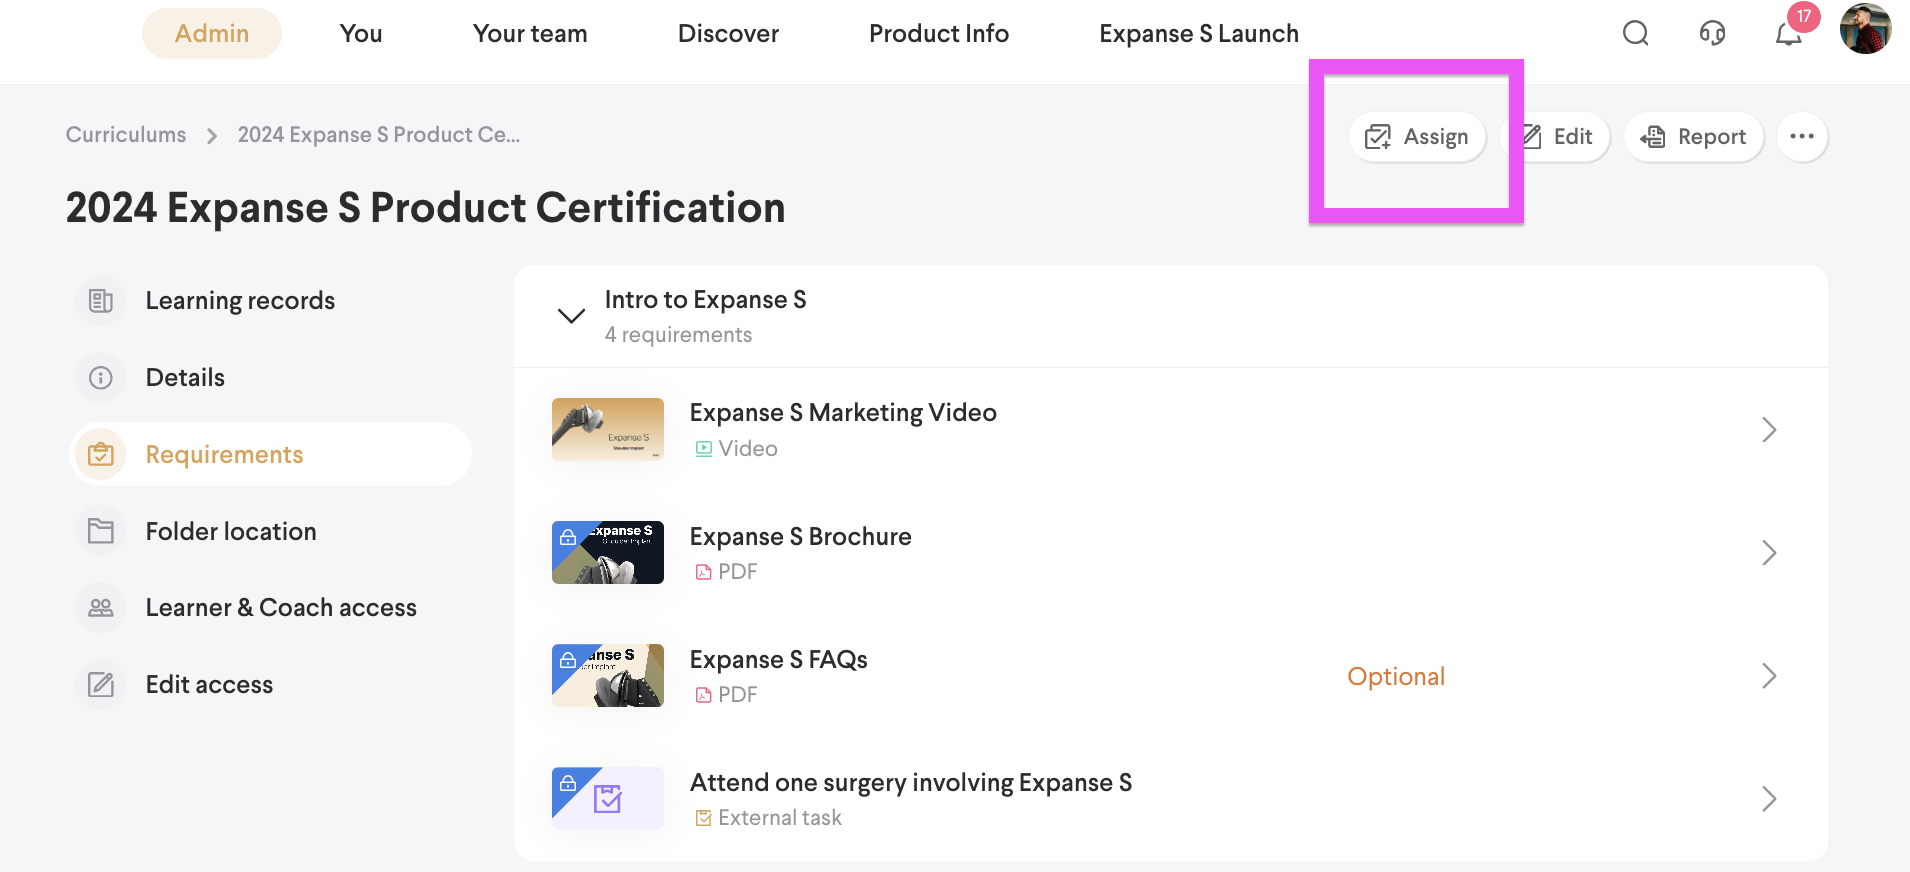Screen dimensions: 1910x872
Task: Go to Curriculums breadcrumb link
Action: (126, 135)
